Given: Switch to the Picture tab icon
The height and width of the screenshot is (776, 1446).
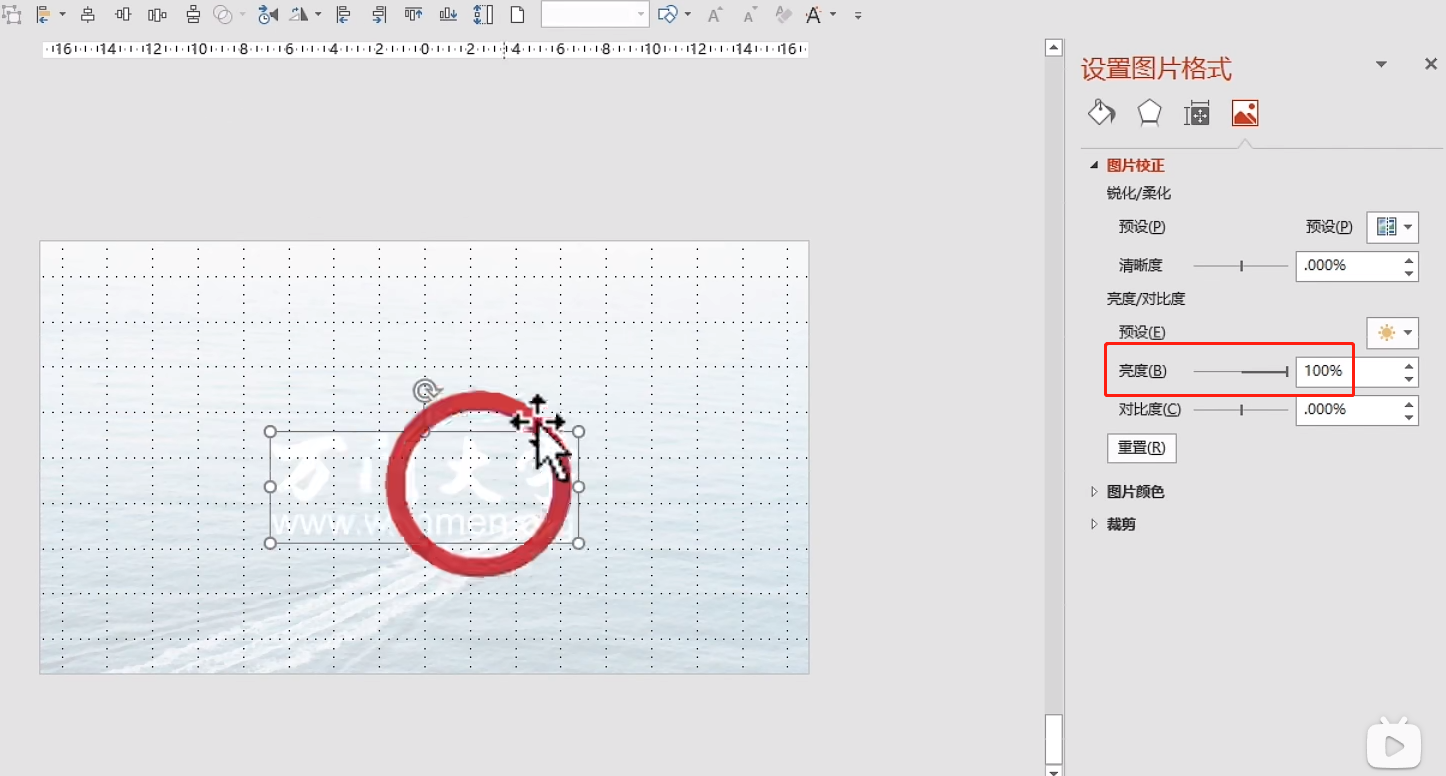Looking at the screenshot, I should [1245, 113].
